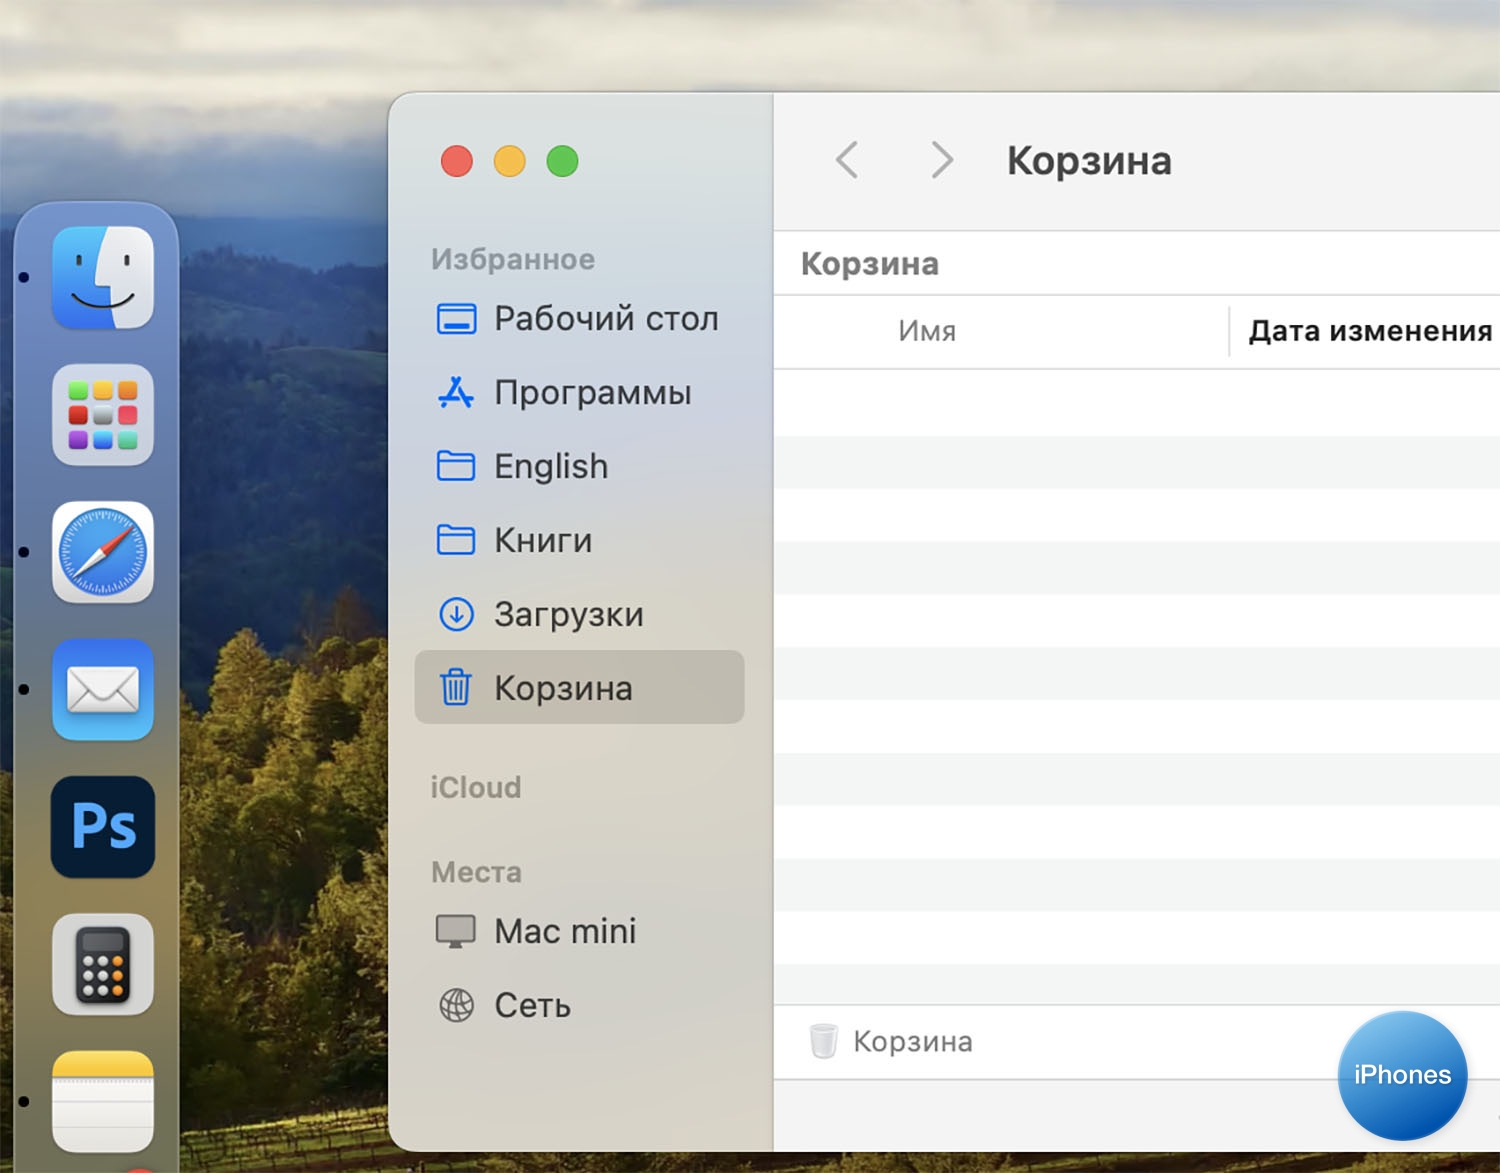Image resolution: width=1500 pixels, height=1173 pixels.
Task: Launch Launchpad from the Dock
Action: (x=103, y=415)
